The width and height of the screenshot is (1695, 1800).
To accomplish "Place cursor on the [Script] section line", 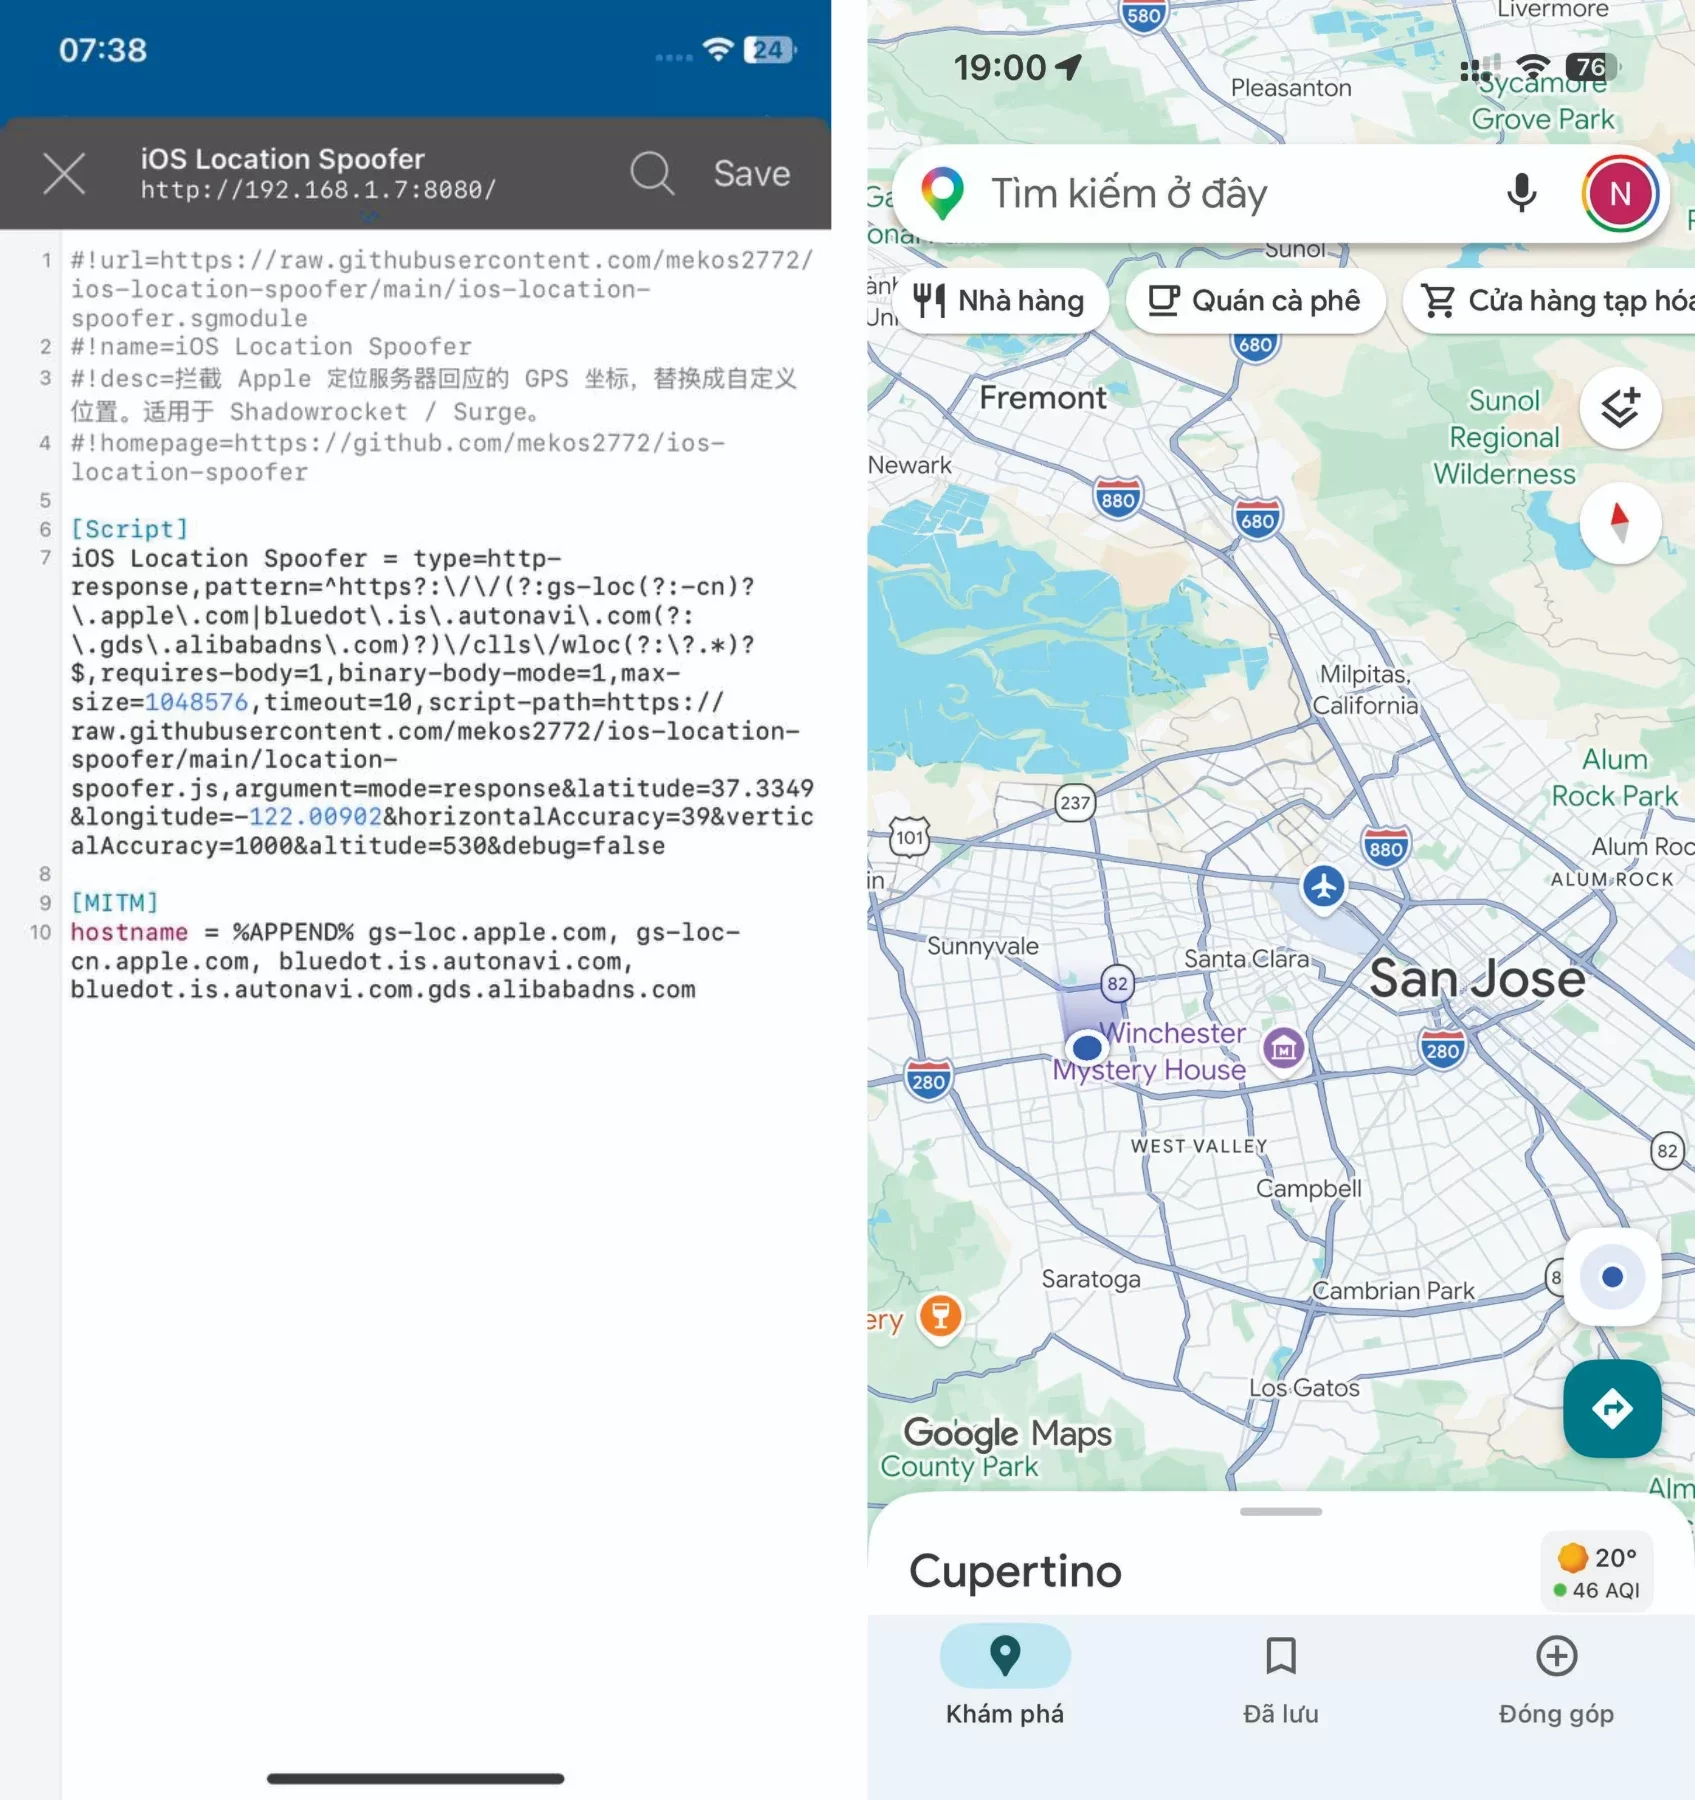I will [x=129, y=528].
